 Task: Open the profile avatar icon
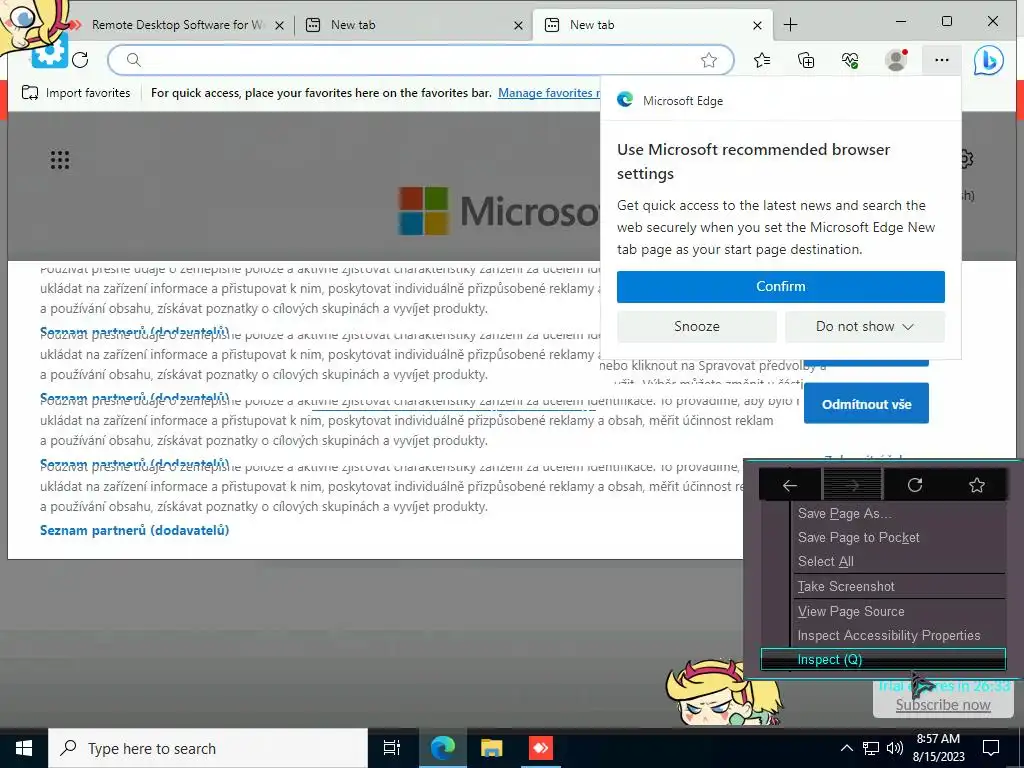896,60
